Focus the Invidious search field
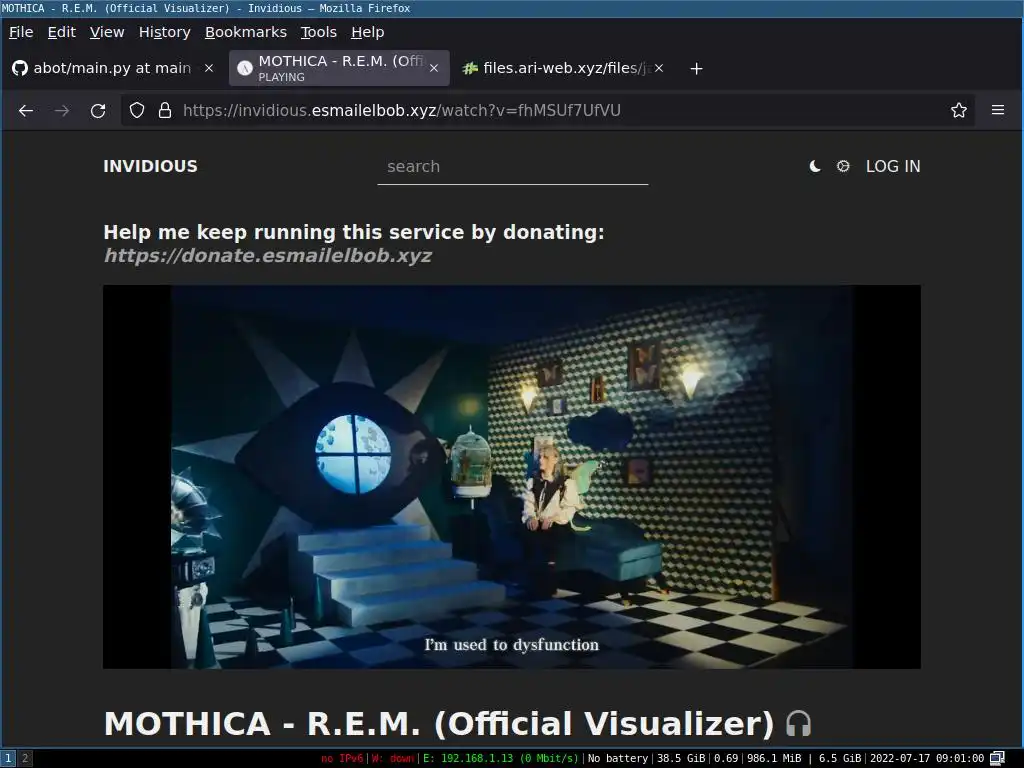The height and width of the screenshot is (768, 1024). 513,167
